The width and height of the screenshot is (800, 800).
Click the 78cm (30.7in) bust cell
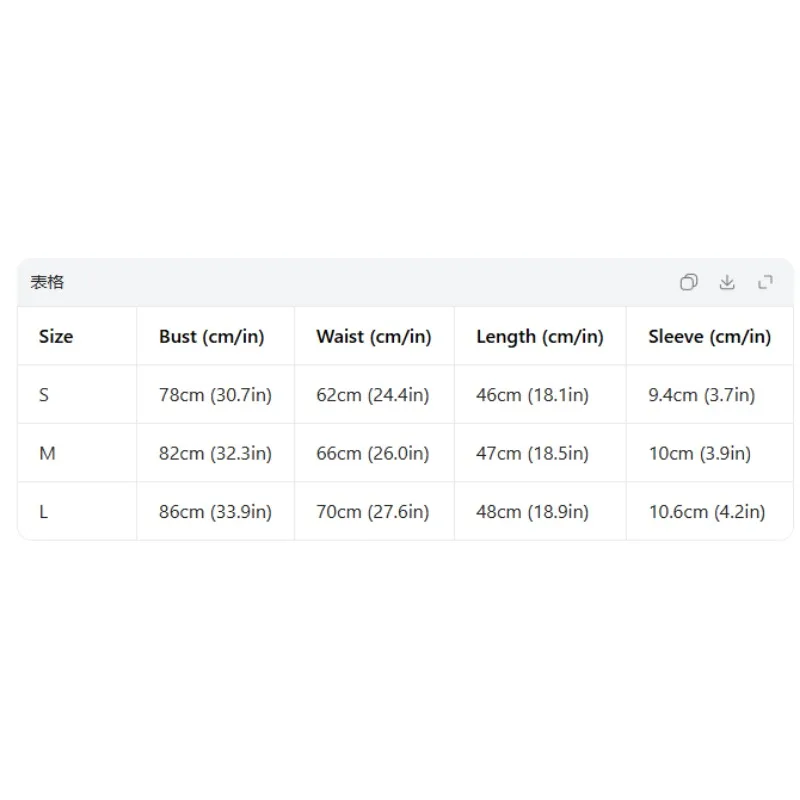215,395
